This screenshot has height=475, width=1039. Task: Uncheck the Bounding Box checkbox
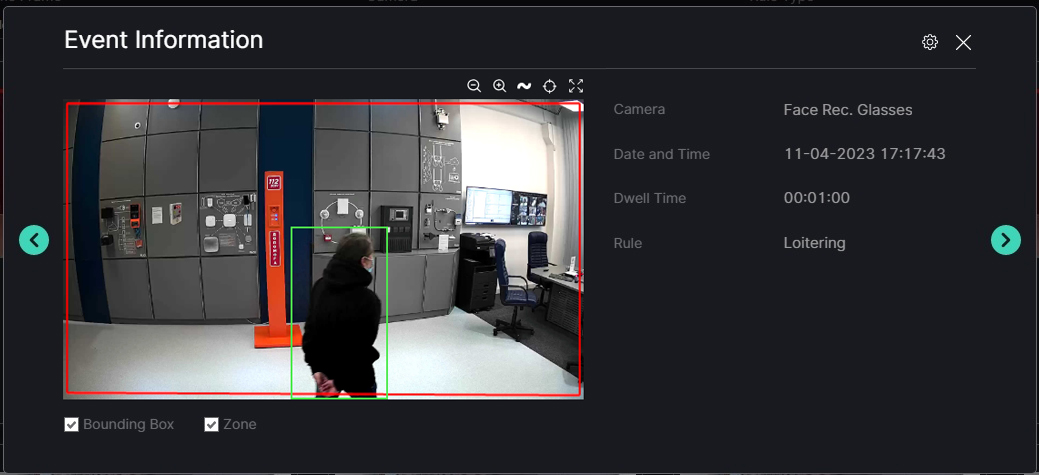tap(72, 425)
